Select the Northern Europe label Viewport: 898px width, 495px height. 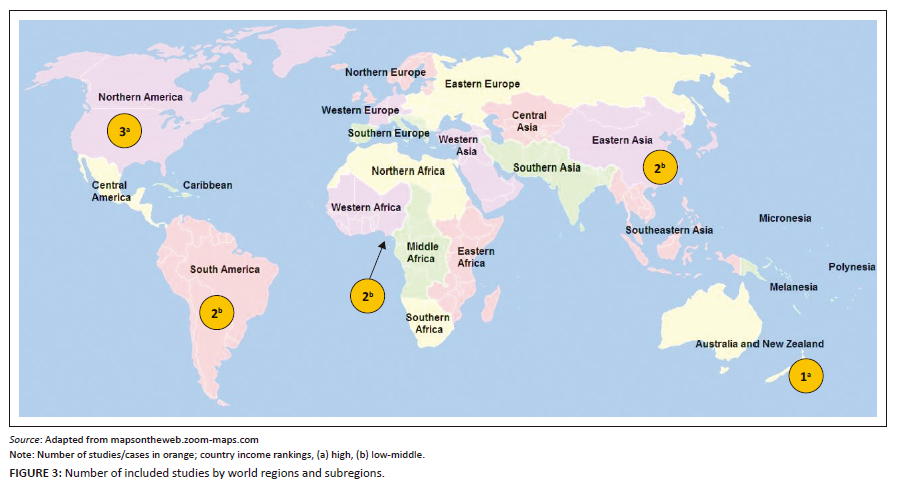[x=385, y=73]
